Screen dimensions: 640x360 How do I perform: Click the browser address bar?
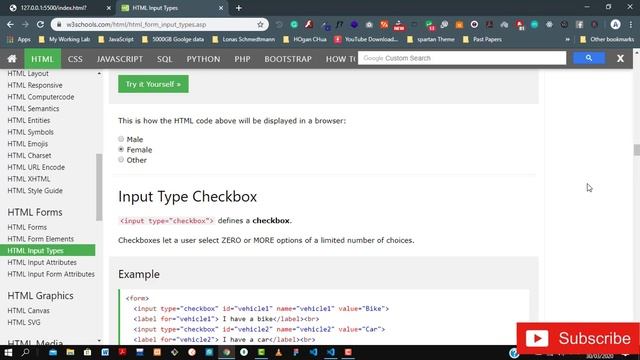tap(159, 24)
